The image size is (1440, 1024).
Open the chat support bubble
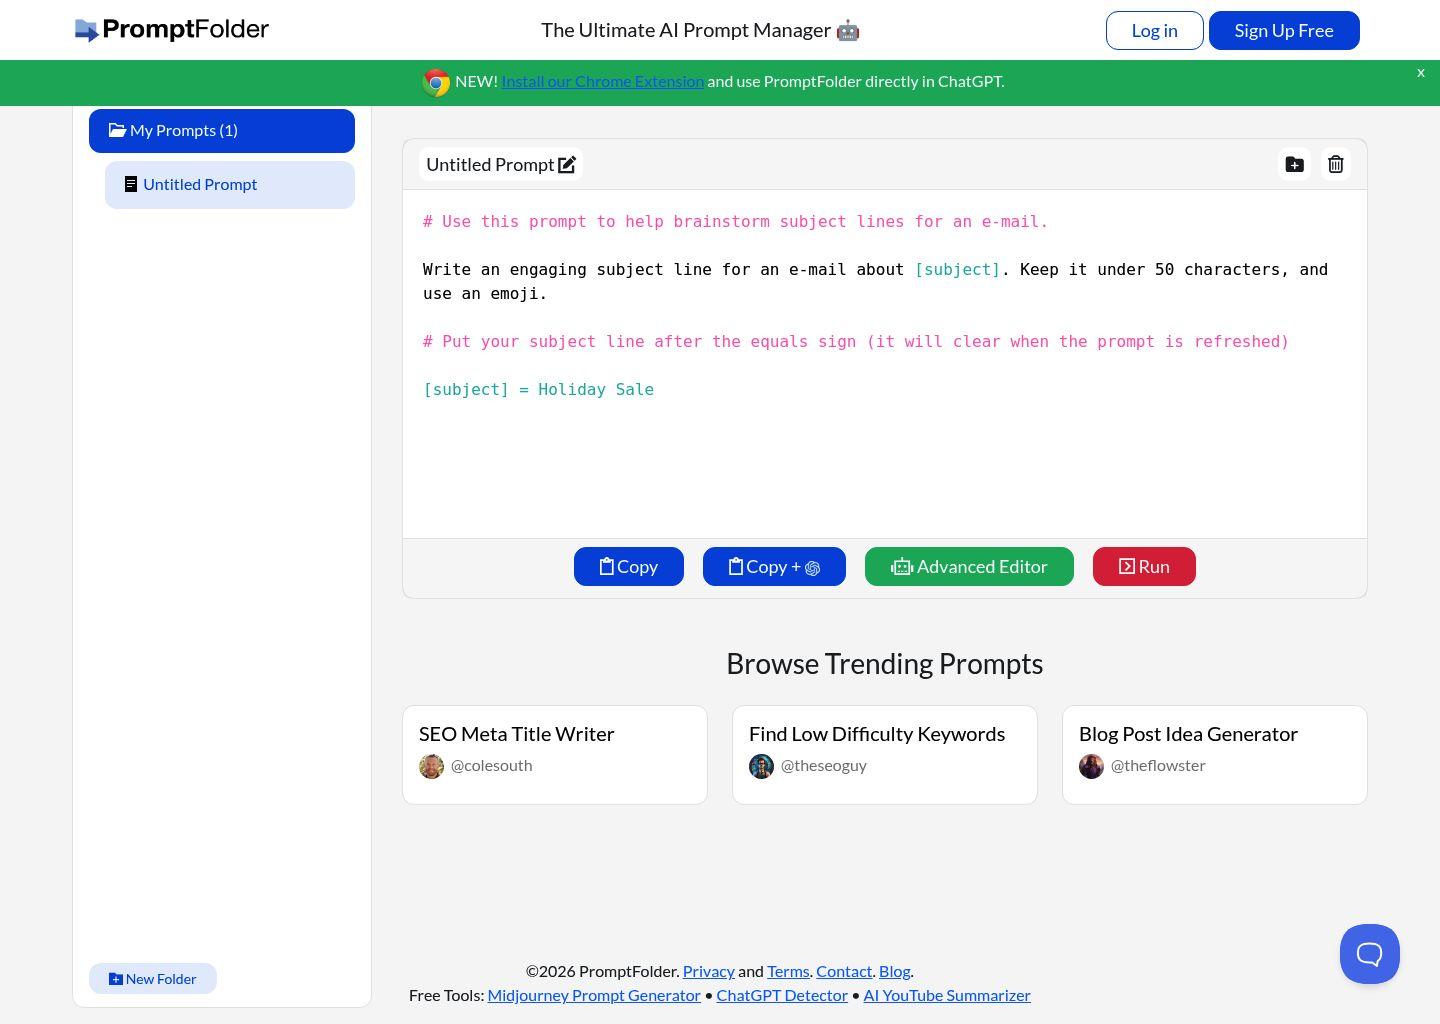pos(1369,953)
